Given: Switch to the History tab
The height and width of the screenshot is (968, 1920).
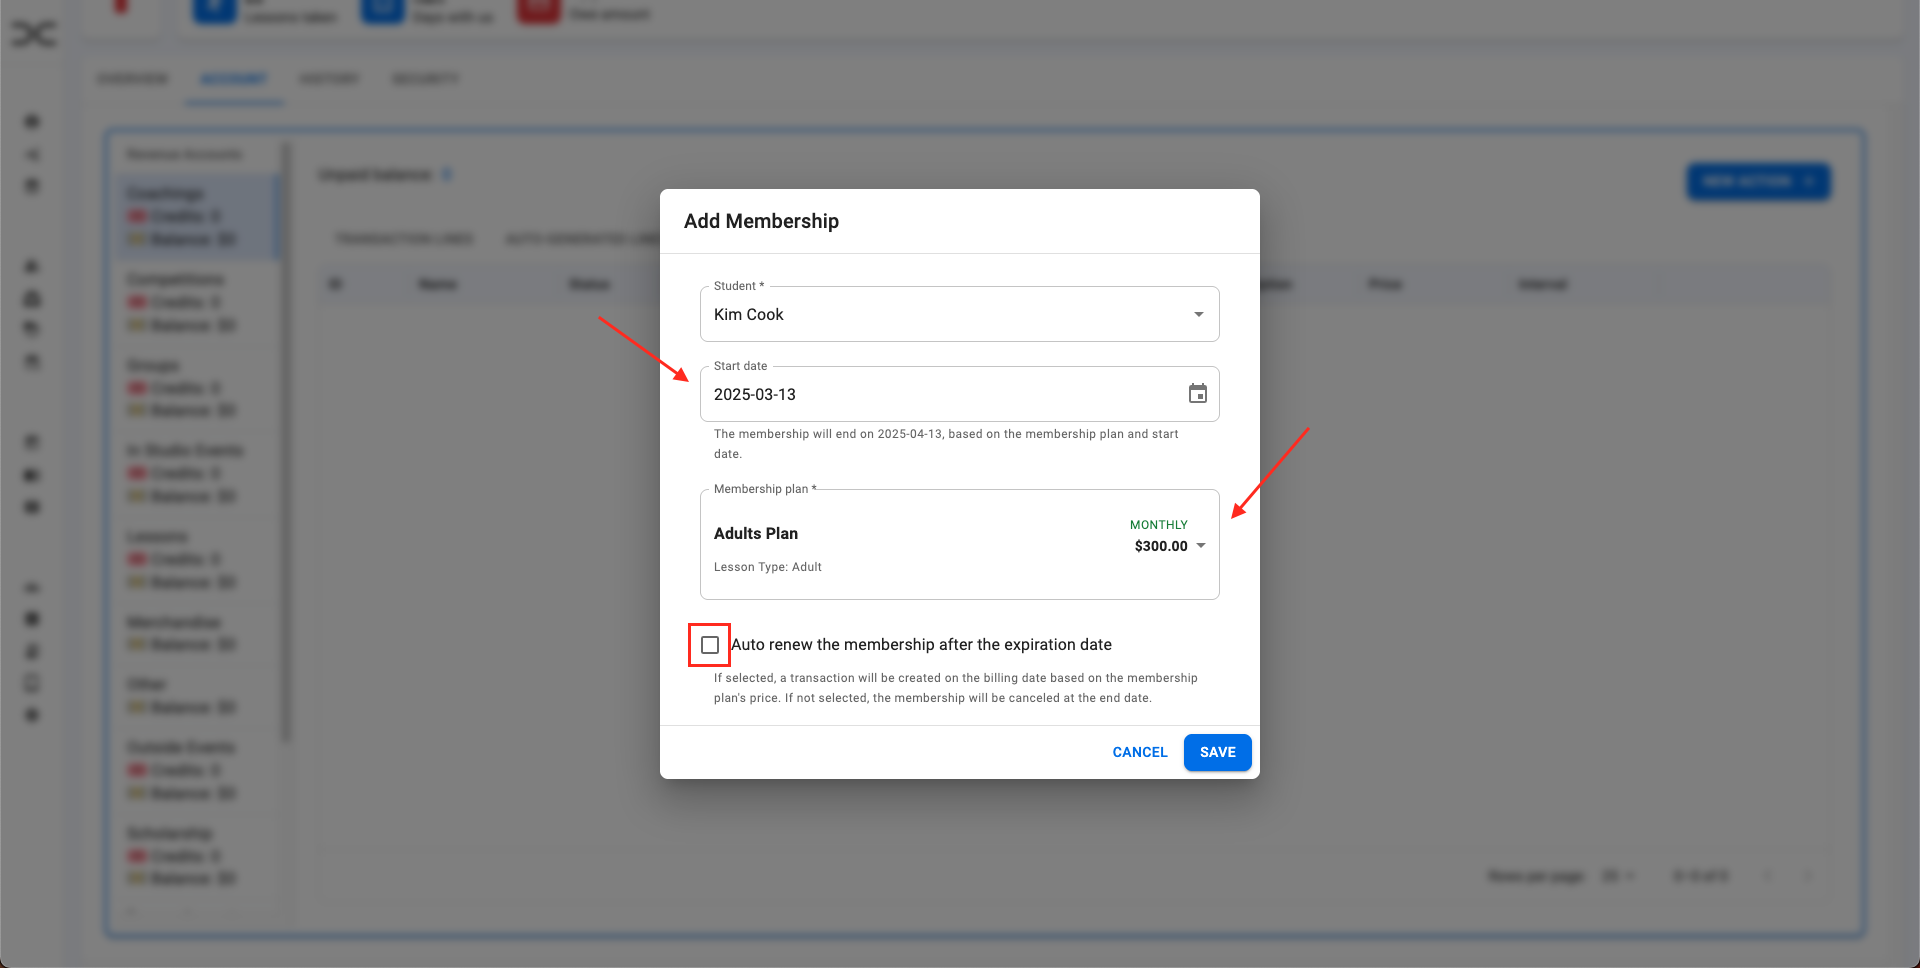Looking at the screenshot, I should pos(329,79).
